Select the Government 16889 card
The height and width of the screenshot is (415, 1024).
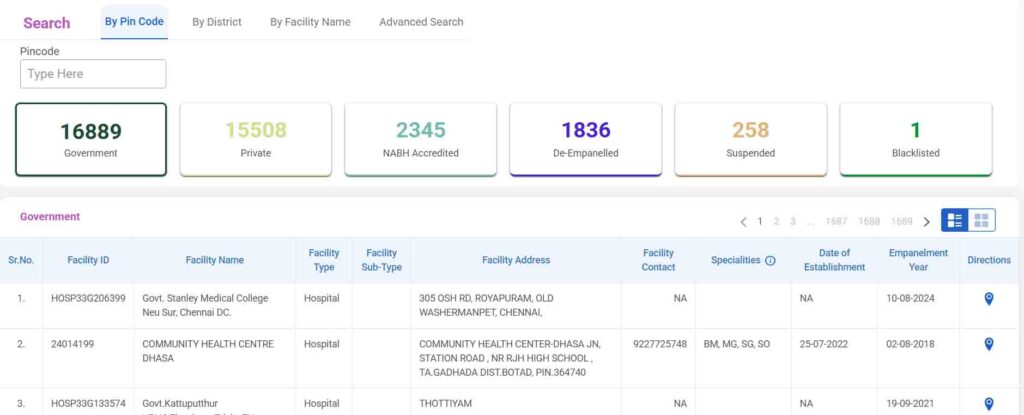point(91,139)
